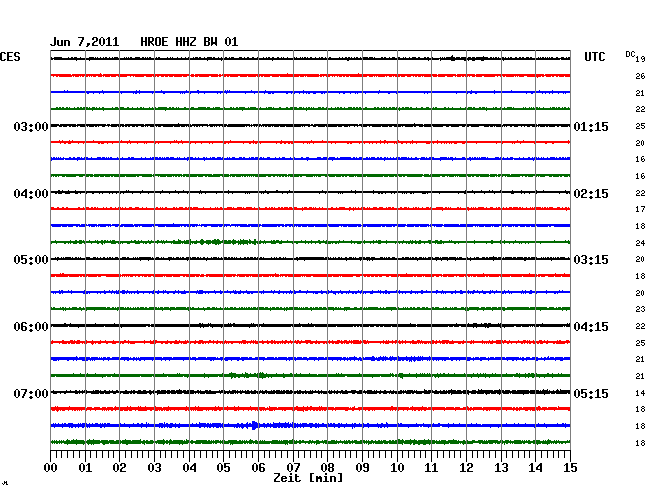Click minute tick label "12" on the axis

point(466,468)
